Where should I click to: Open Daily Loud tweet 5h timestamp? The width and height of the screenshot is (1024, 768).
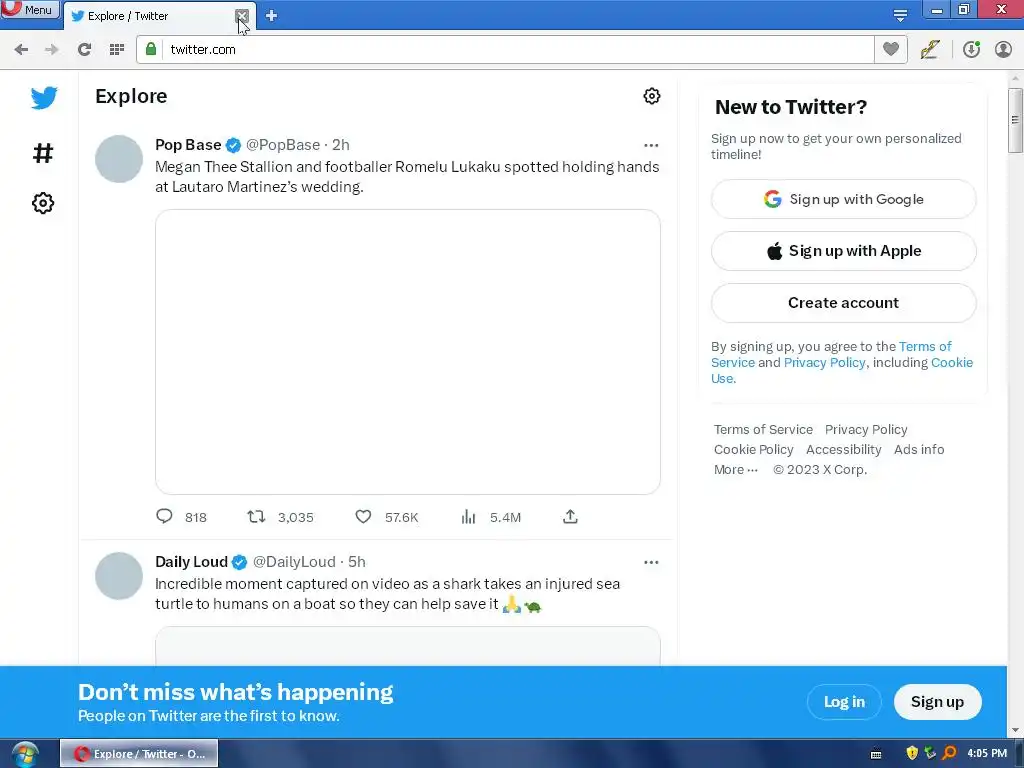pyautogui.click(x=357, y=562)
